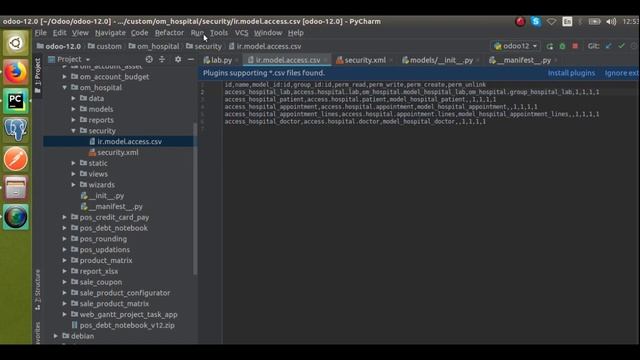Click Ignore extension link
The height and width of the screenshot is (360, 640).
point(622,73)
